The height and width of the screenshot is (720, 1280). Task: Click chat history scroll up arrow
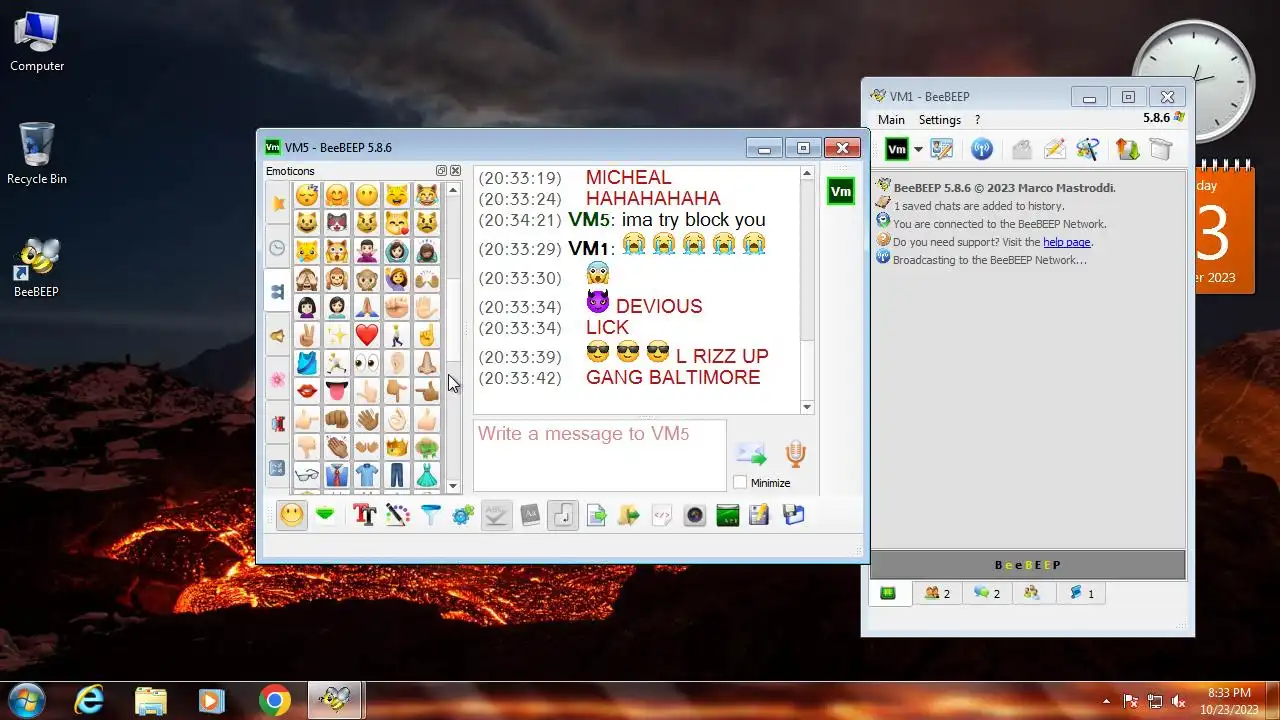tap(808, 174)
